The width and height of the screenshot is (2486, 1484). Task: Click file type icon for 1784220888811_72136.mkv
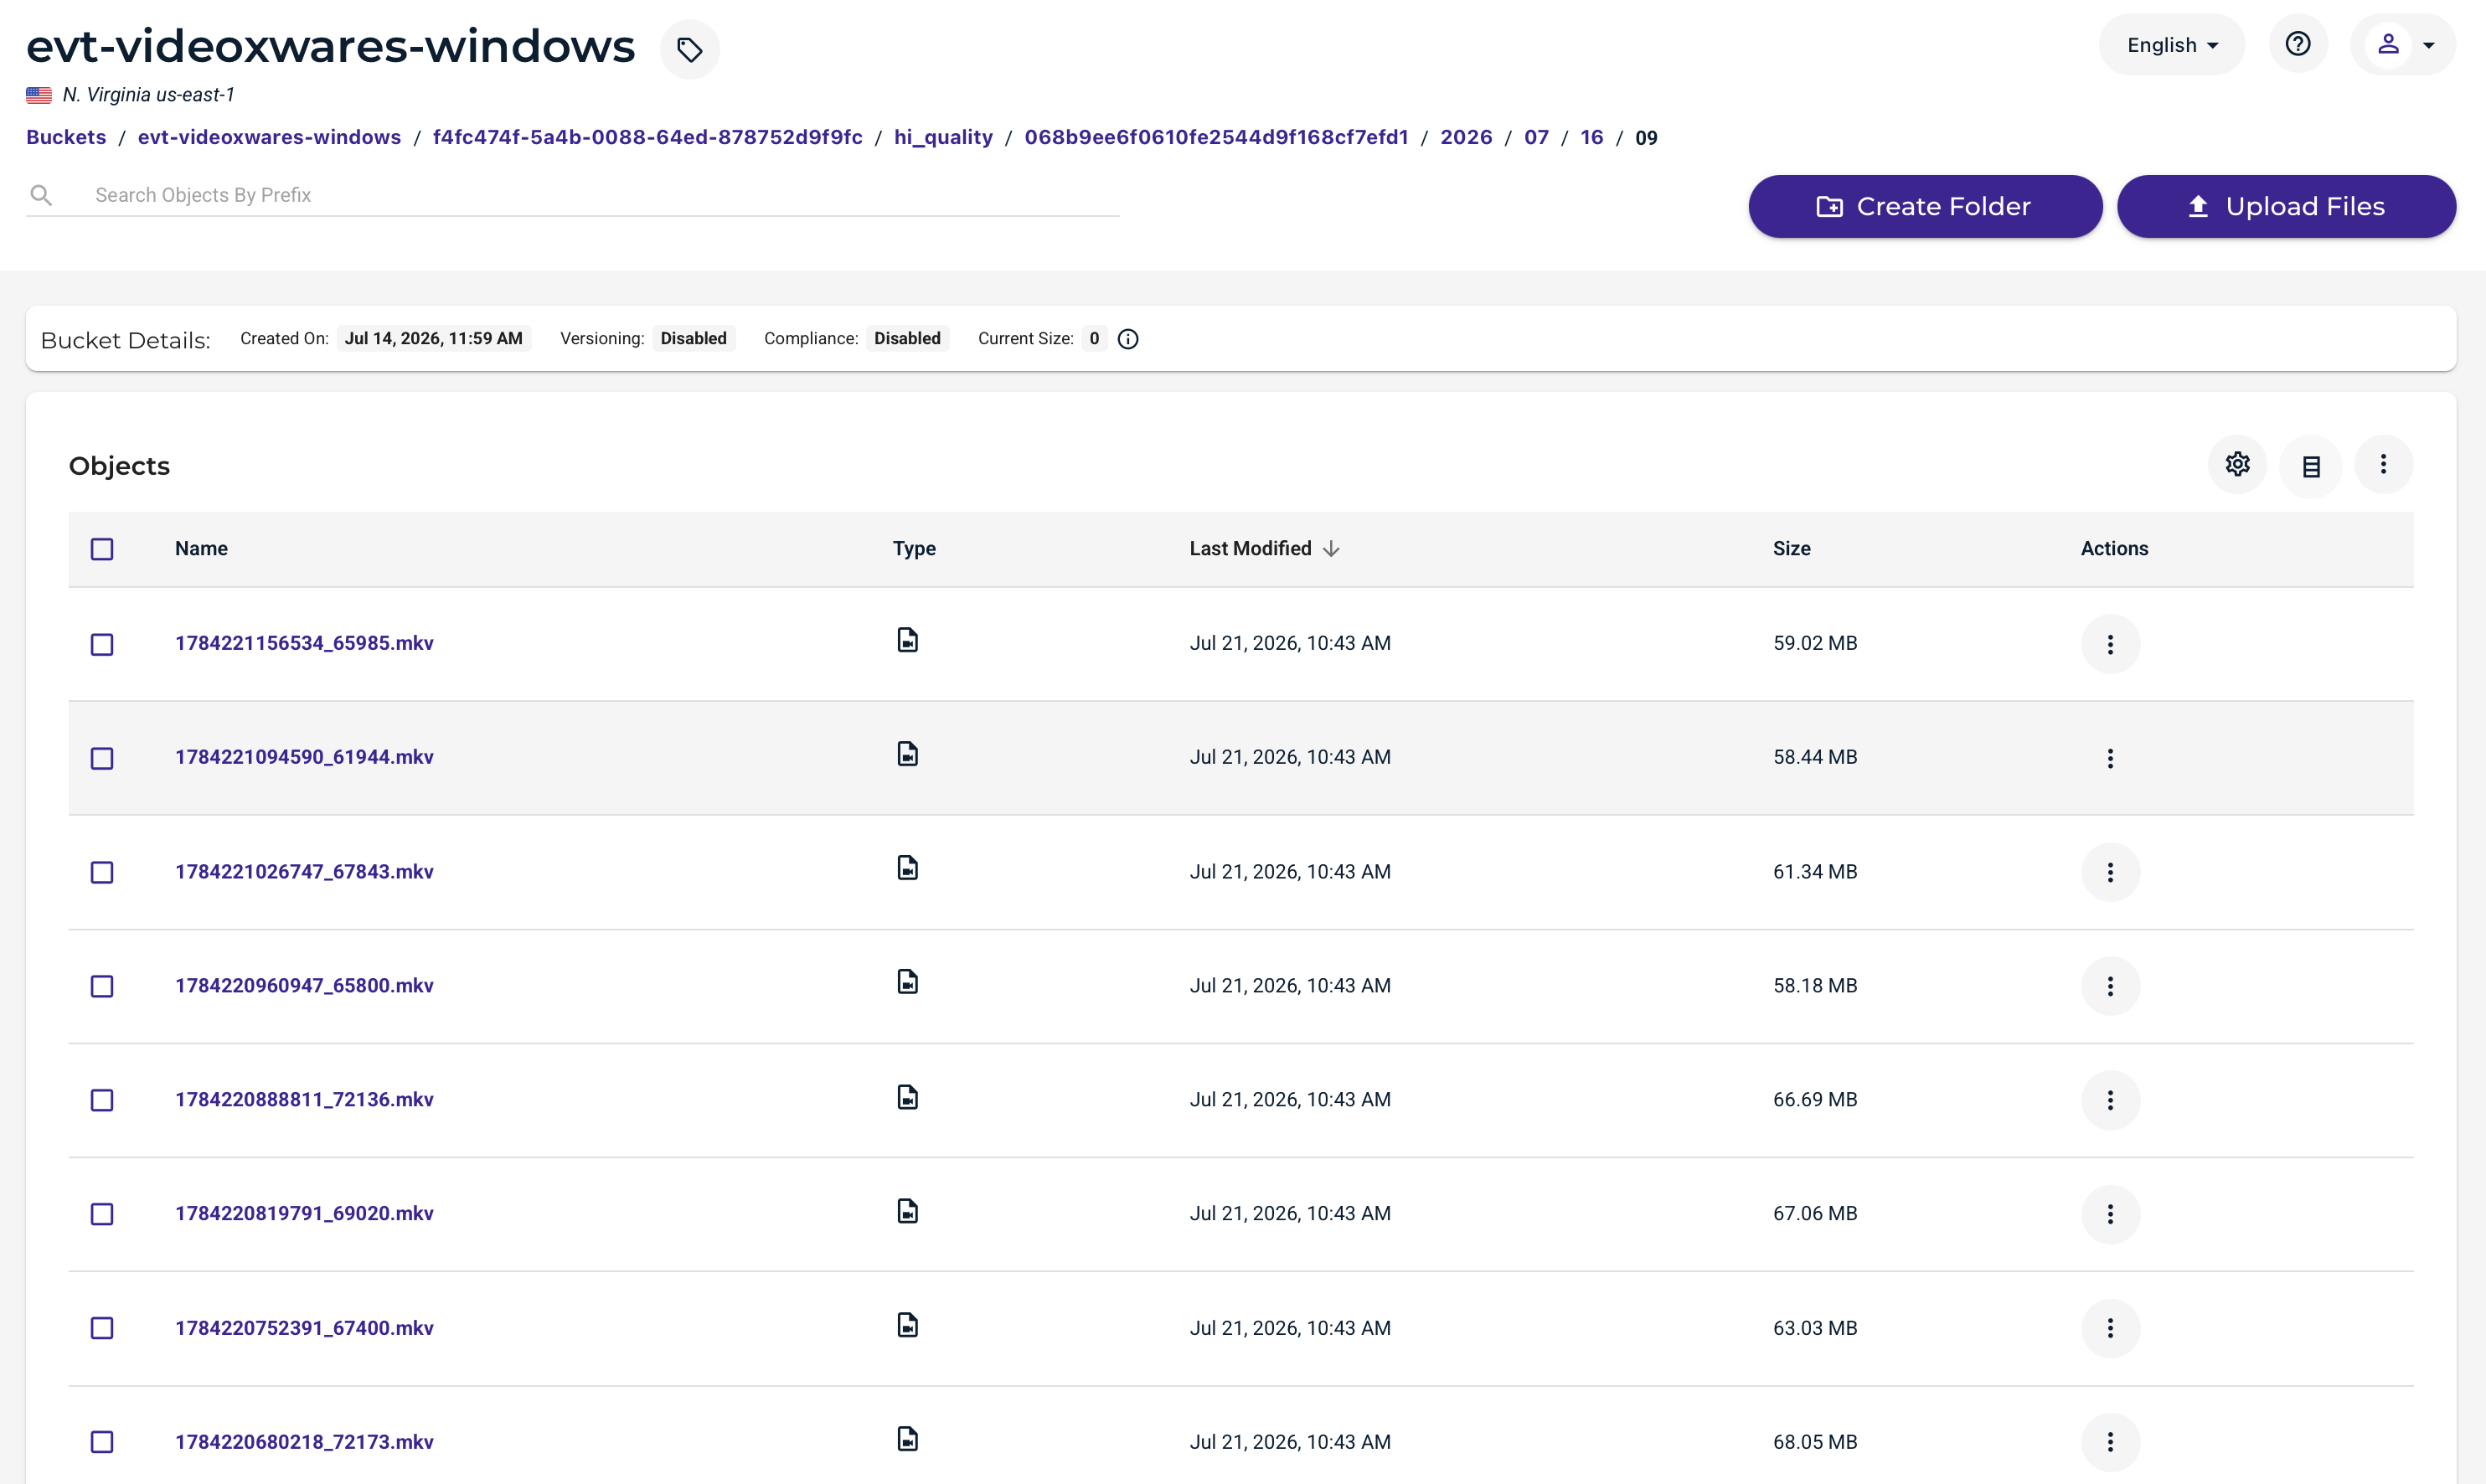point(907,1097)
